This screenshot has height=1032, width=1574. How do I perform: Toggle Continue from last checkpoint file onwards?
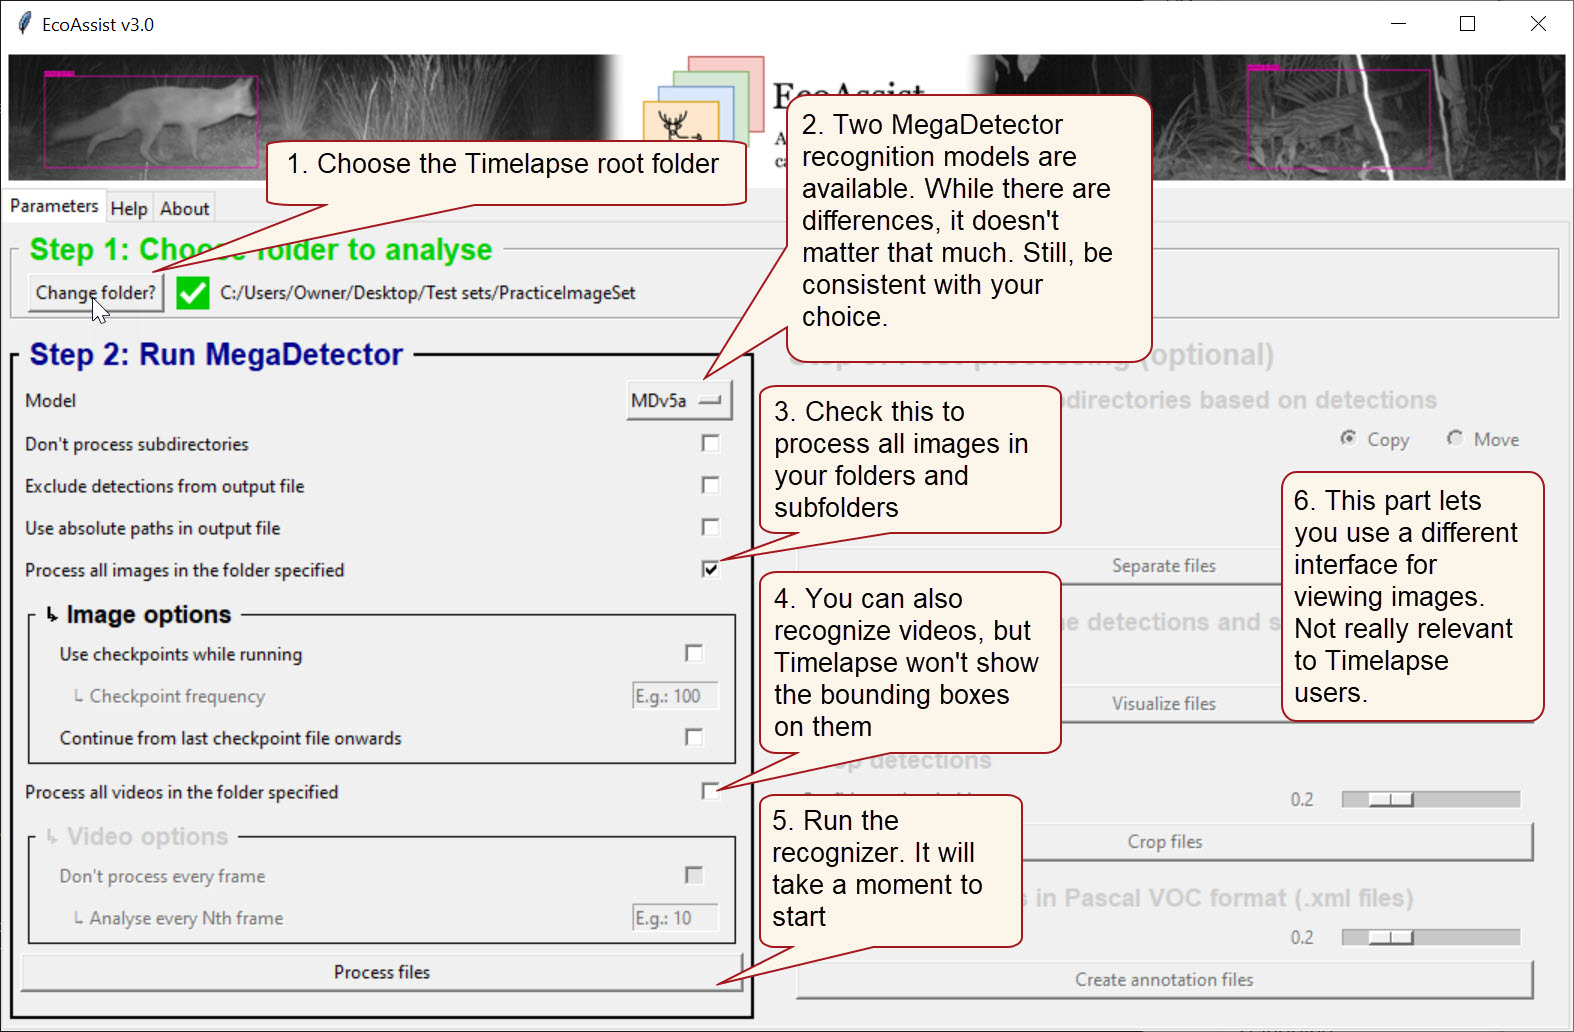point(693,737)
